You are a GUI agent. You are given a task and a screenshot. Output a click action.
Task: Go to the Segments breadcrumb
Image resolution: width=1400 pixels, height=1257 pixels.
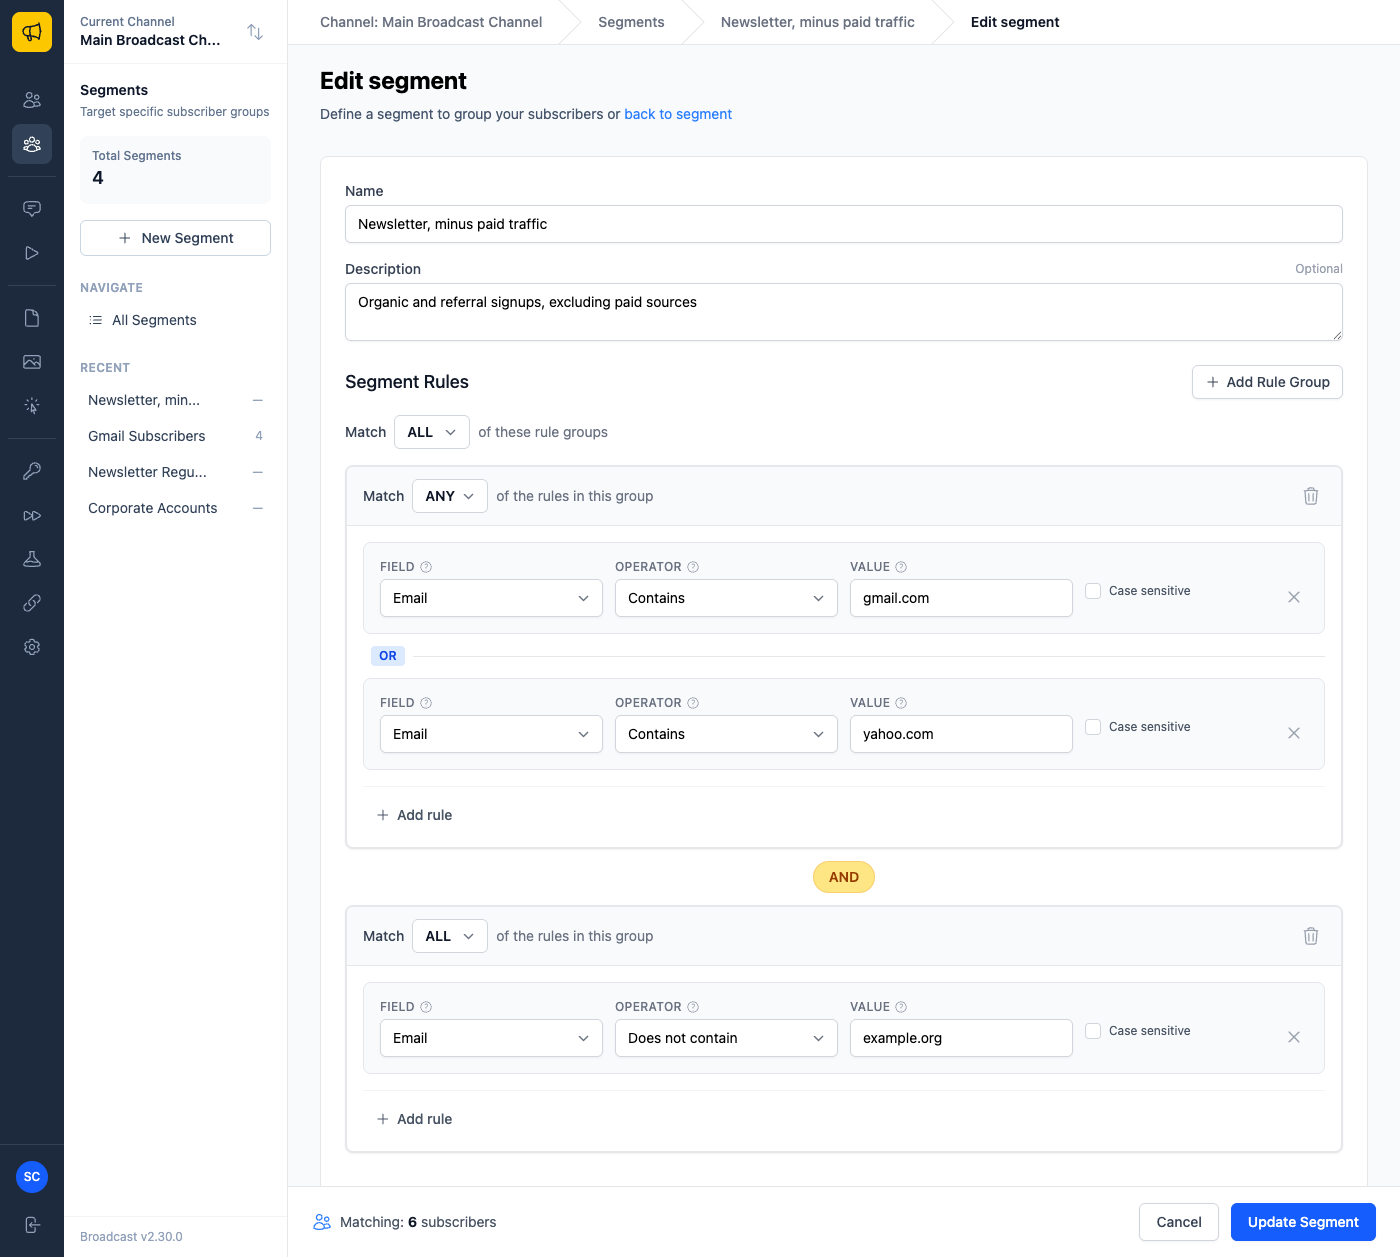631,22
